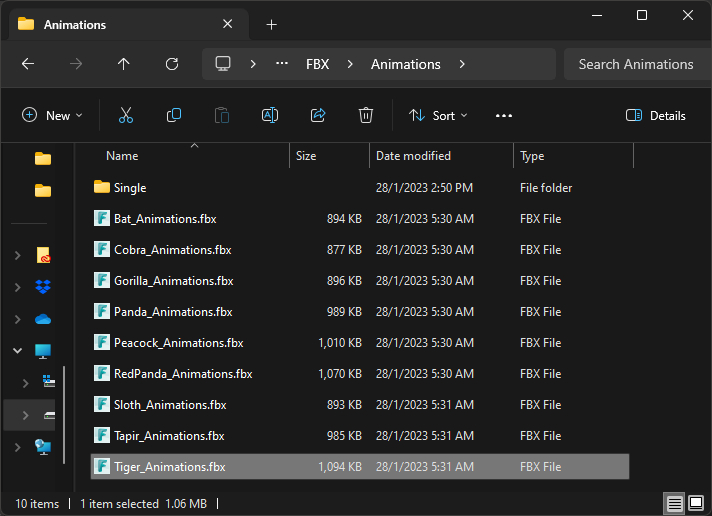
Task: Expand the Dropbox item in navigation pane
Action: click(x=18, y=288)
